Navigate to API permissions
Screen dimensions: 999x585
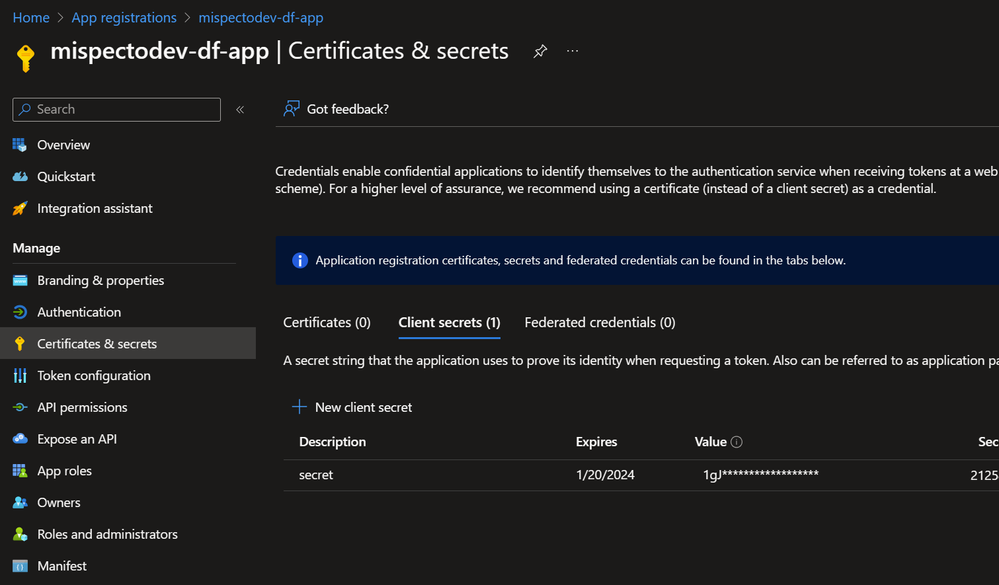82,408
